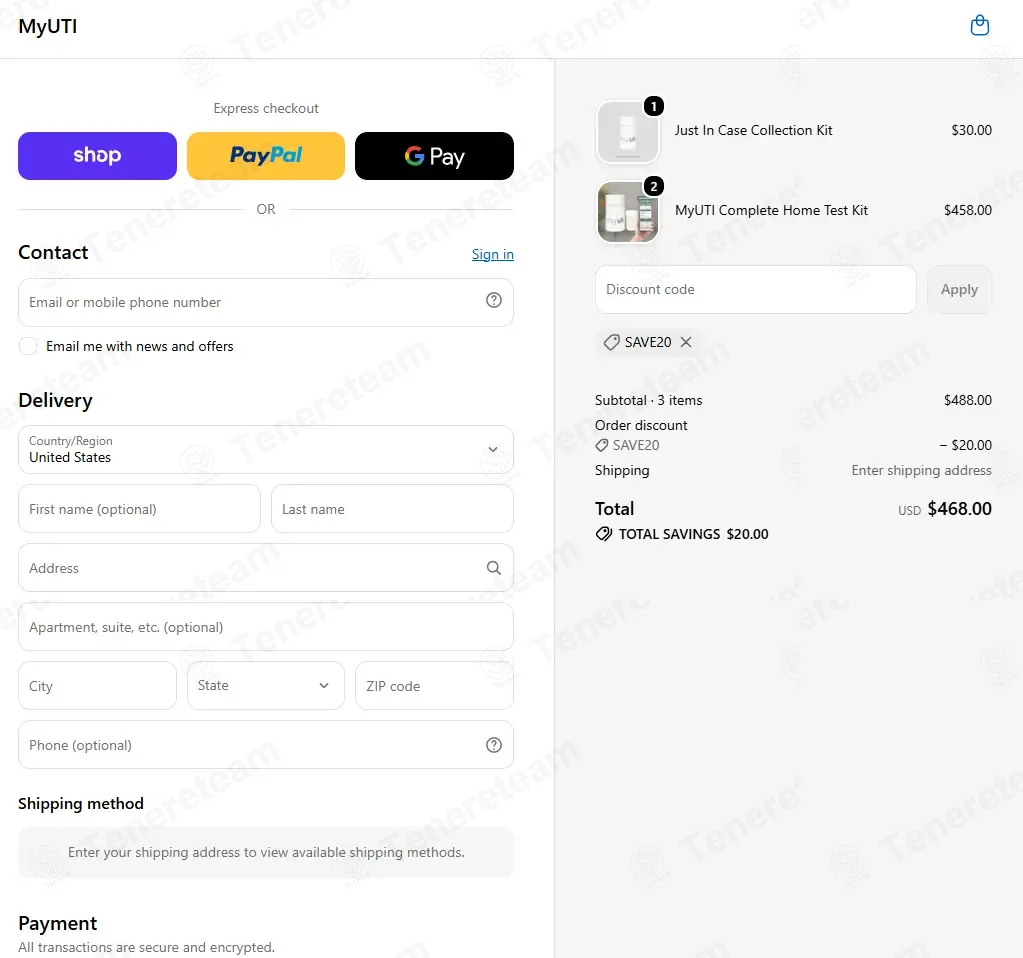Check out with PayPal
The width and height of the screenshot is (1023, 958).
pos(266,156)
